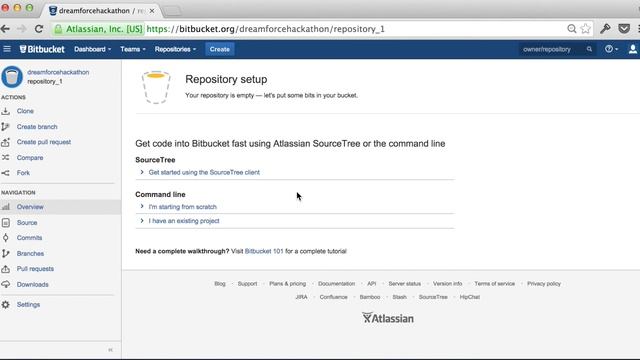The width and height of the screenshot is (640, 360).
Task: Go to Commits in navigation
Action: pyautogui.click(x=29, y=238)
